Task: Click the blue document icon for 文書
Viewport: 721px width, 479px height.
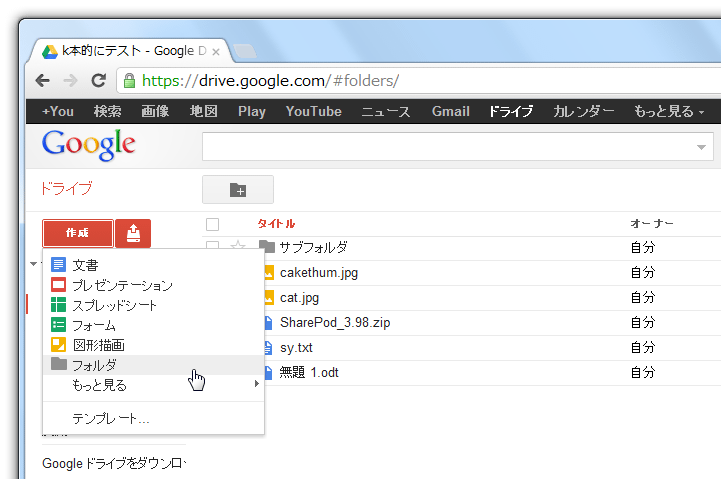Action: (x=58, y=264)
